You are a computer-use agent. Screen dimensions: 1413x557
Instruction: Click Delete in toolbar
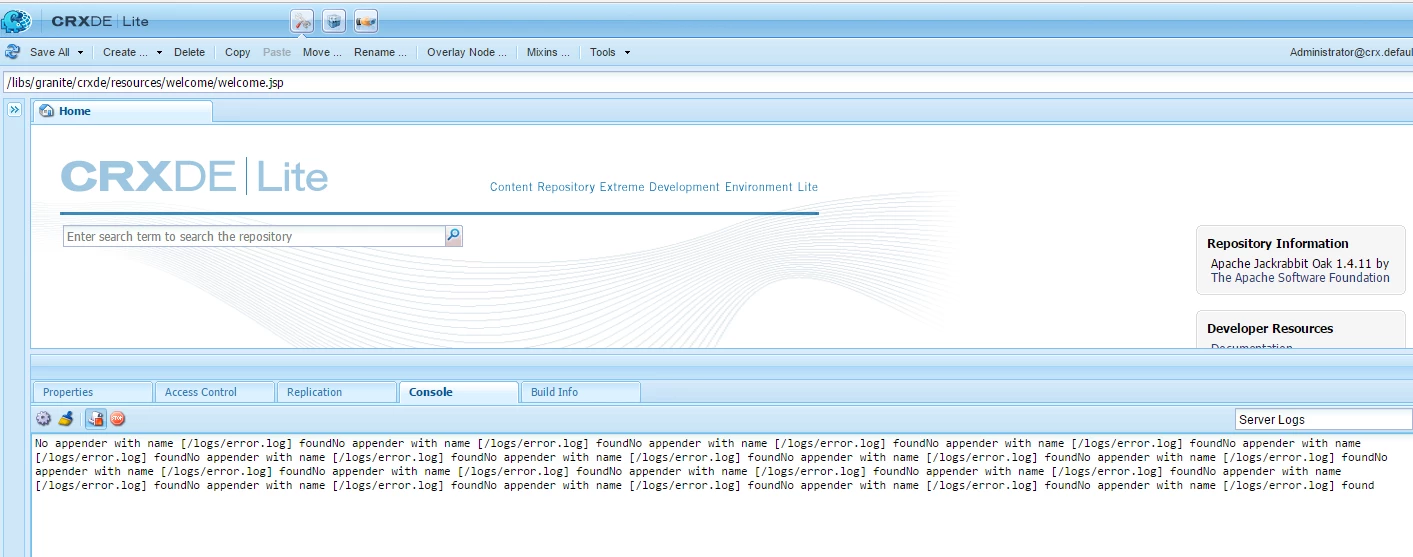click(x=189, y=52)
